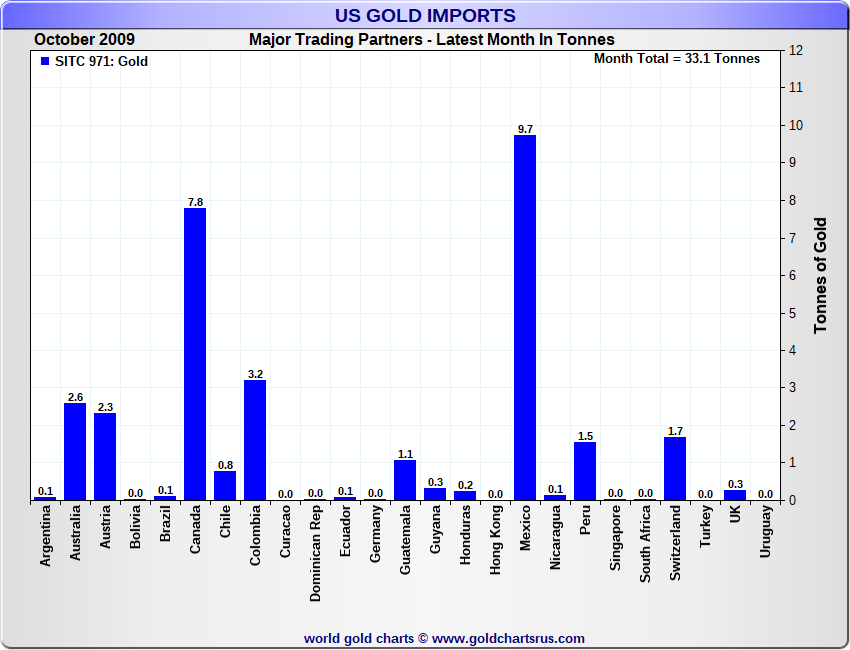Click the 0.2 value above Honduras

coord(466,485)
